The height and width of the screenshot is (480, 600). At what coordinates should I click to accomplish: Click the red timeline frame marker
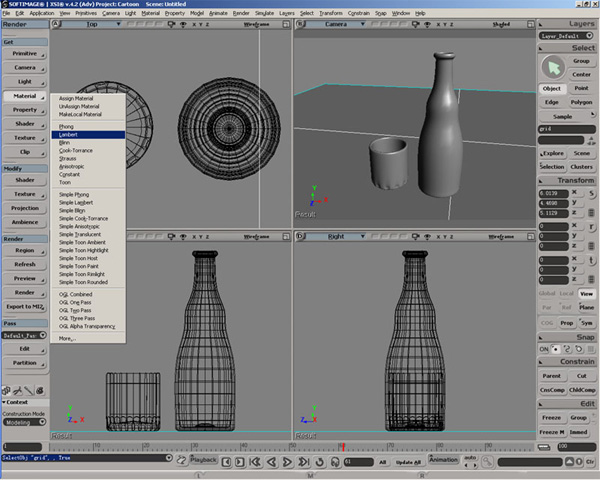click(343, 447)
